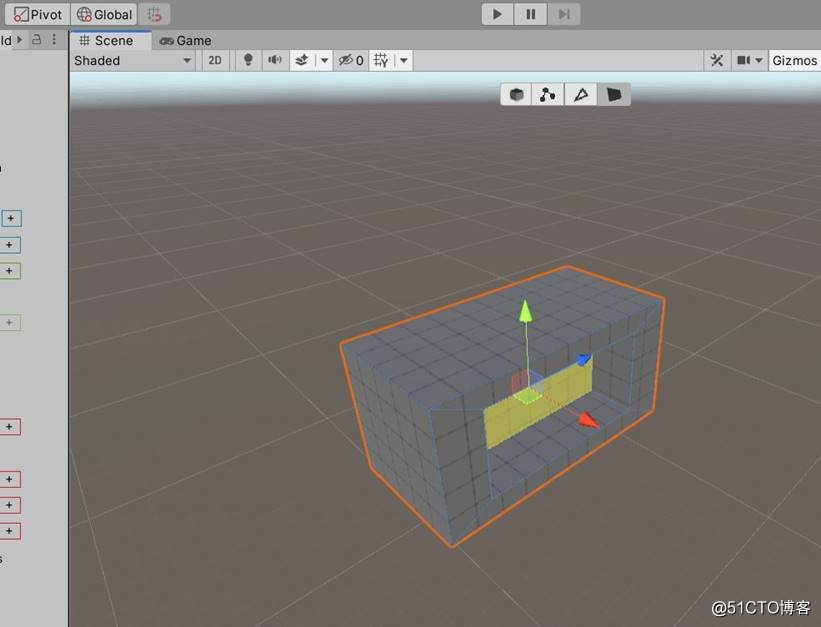Click the Step frame button
The image size is (821, 627).
click(564, 14)
